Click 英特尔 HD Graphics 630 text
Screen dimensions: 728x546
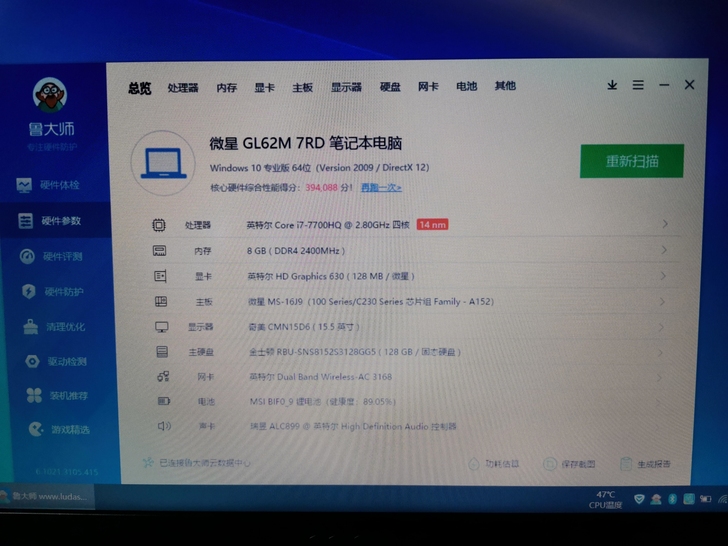(331, 276)
